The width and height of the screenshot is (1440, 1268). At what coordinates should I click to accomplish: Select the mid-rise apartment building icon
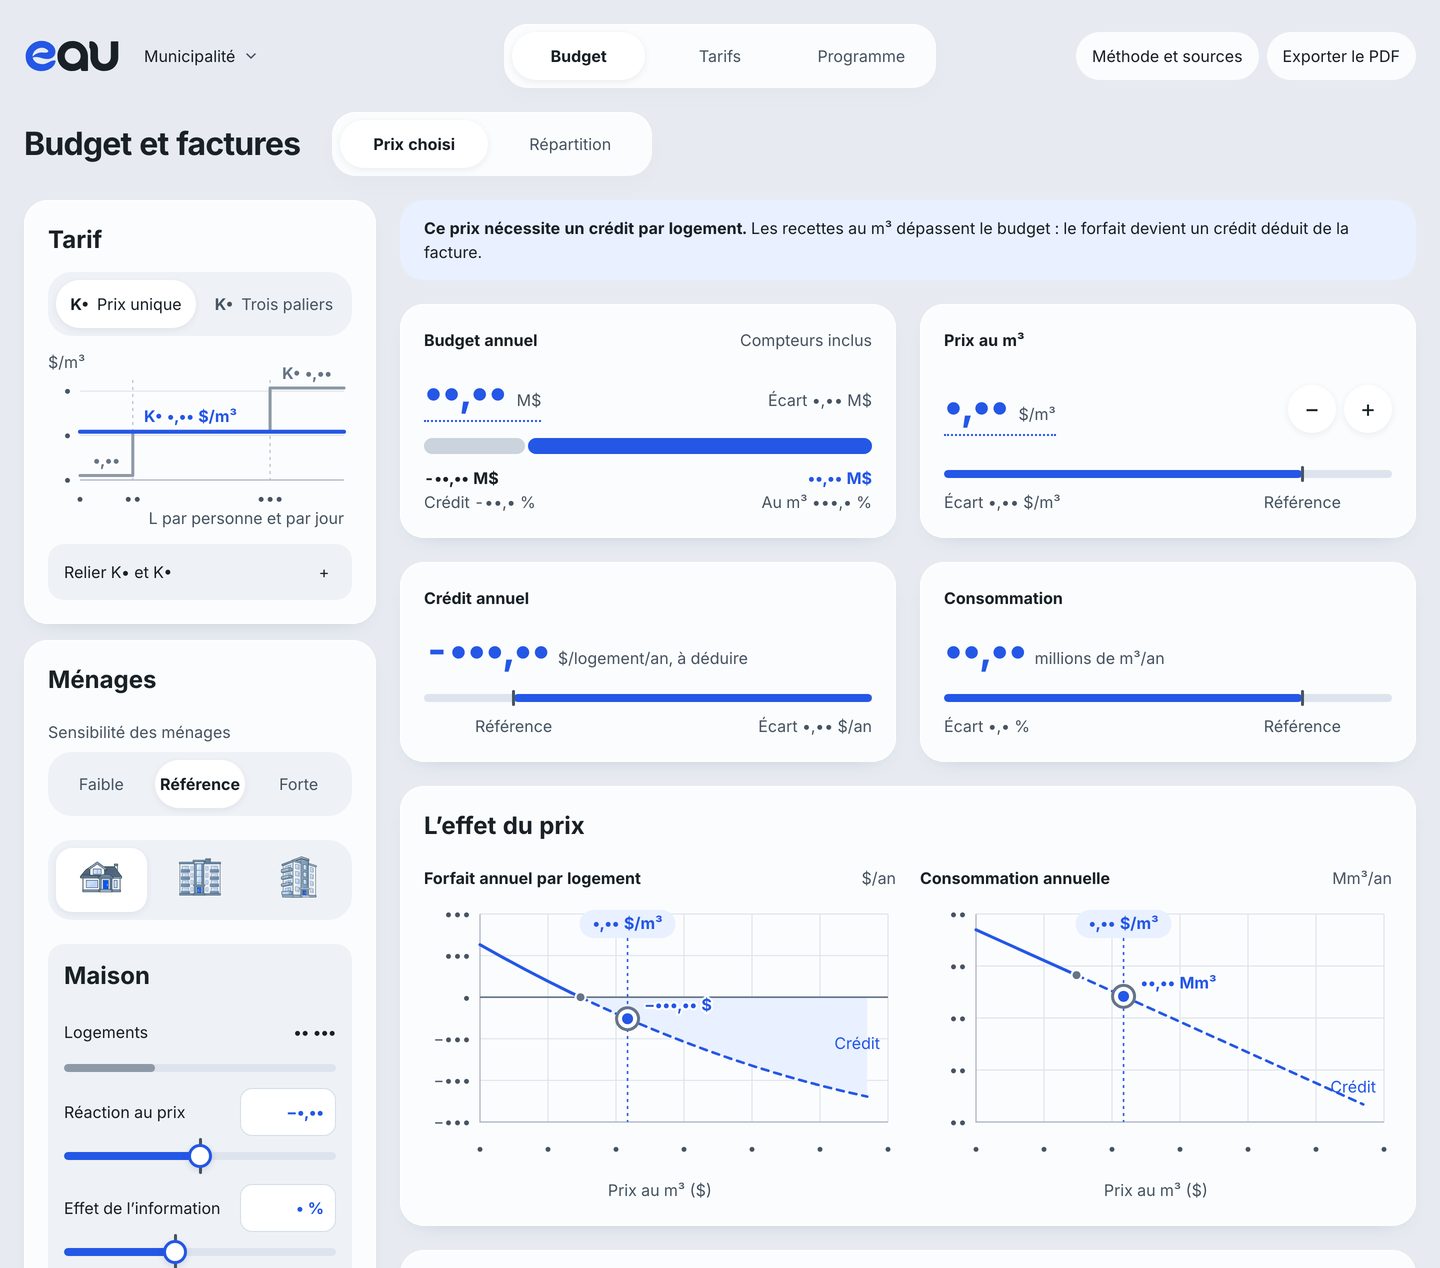coord(200,879)
